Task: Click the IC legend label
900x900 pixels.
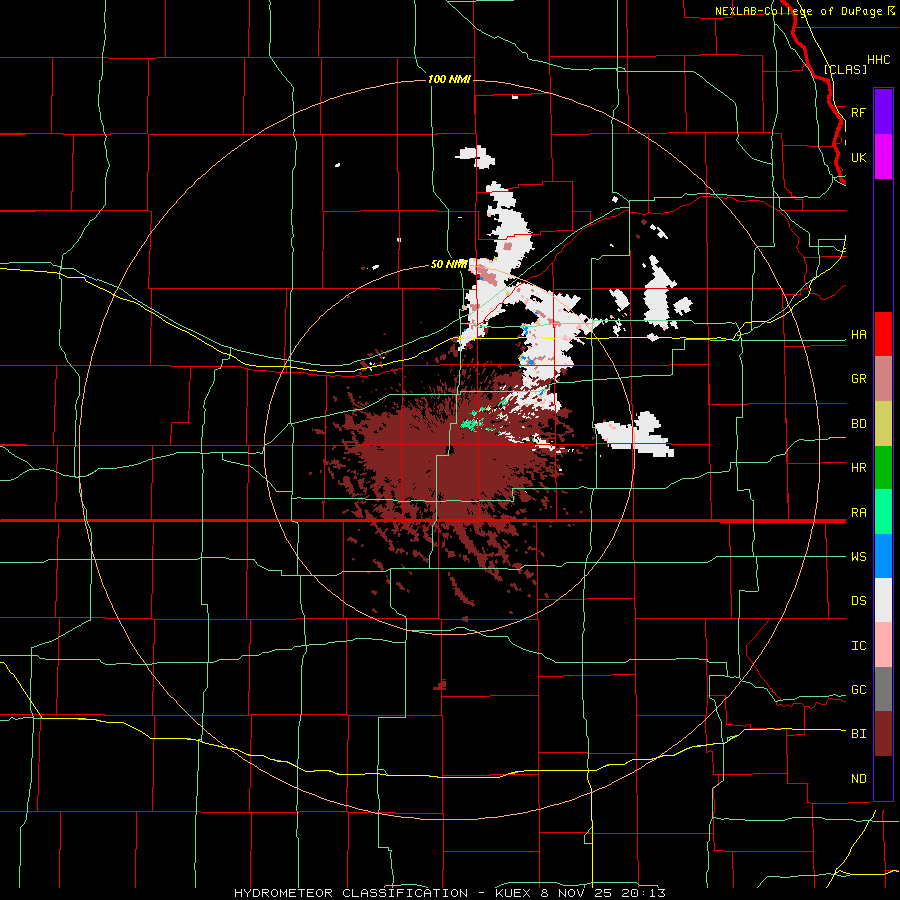Action: point(858,646)
